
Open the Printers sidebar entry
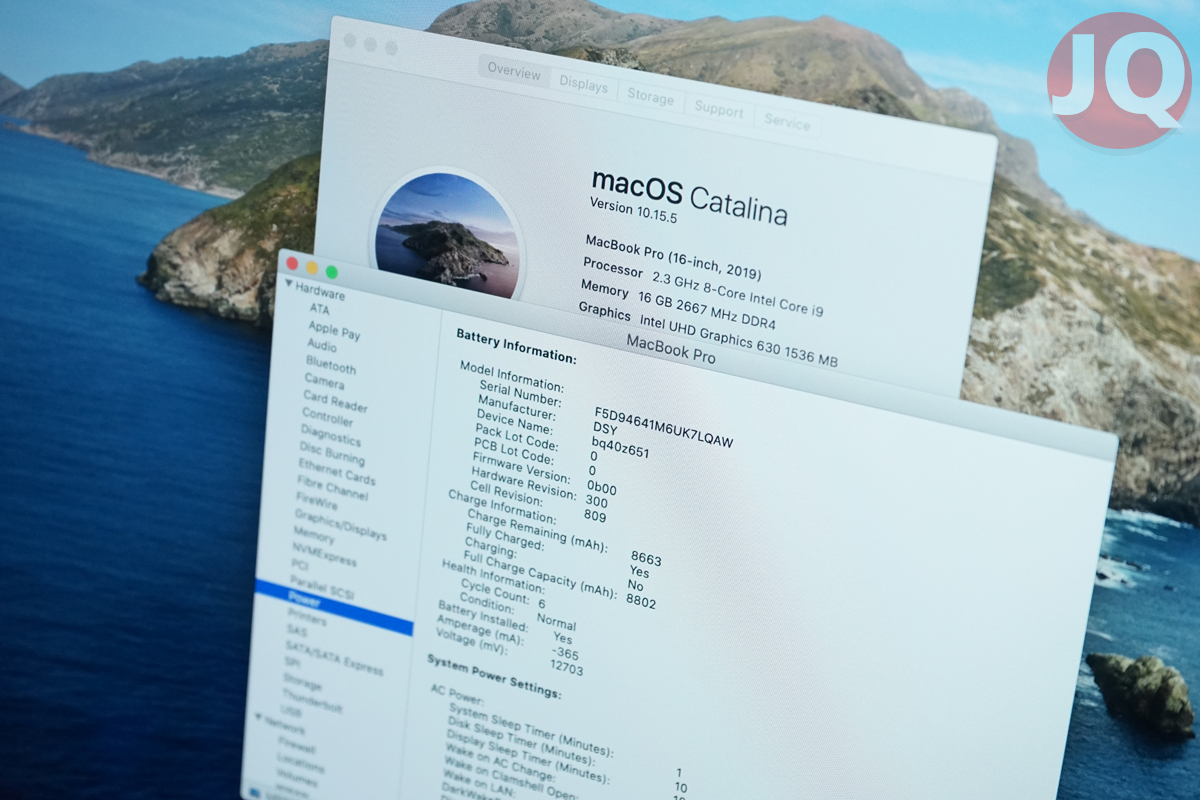coord(306,620)
